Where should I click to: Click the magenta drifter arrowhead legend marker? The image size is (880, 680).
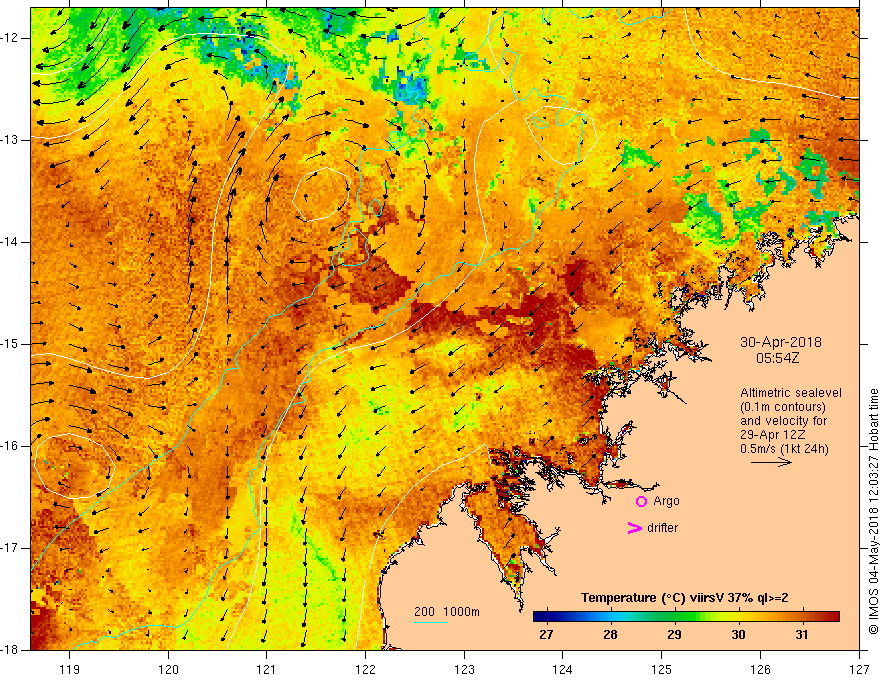(x=635, y=528)
